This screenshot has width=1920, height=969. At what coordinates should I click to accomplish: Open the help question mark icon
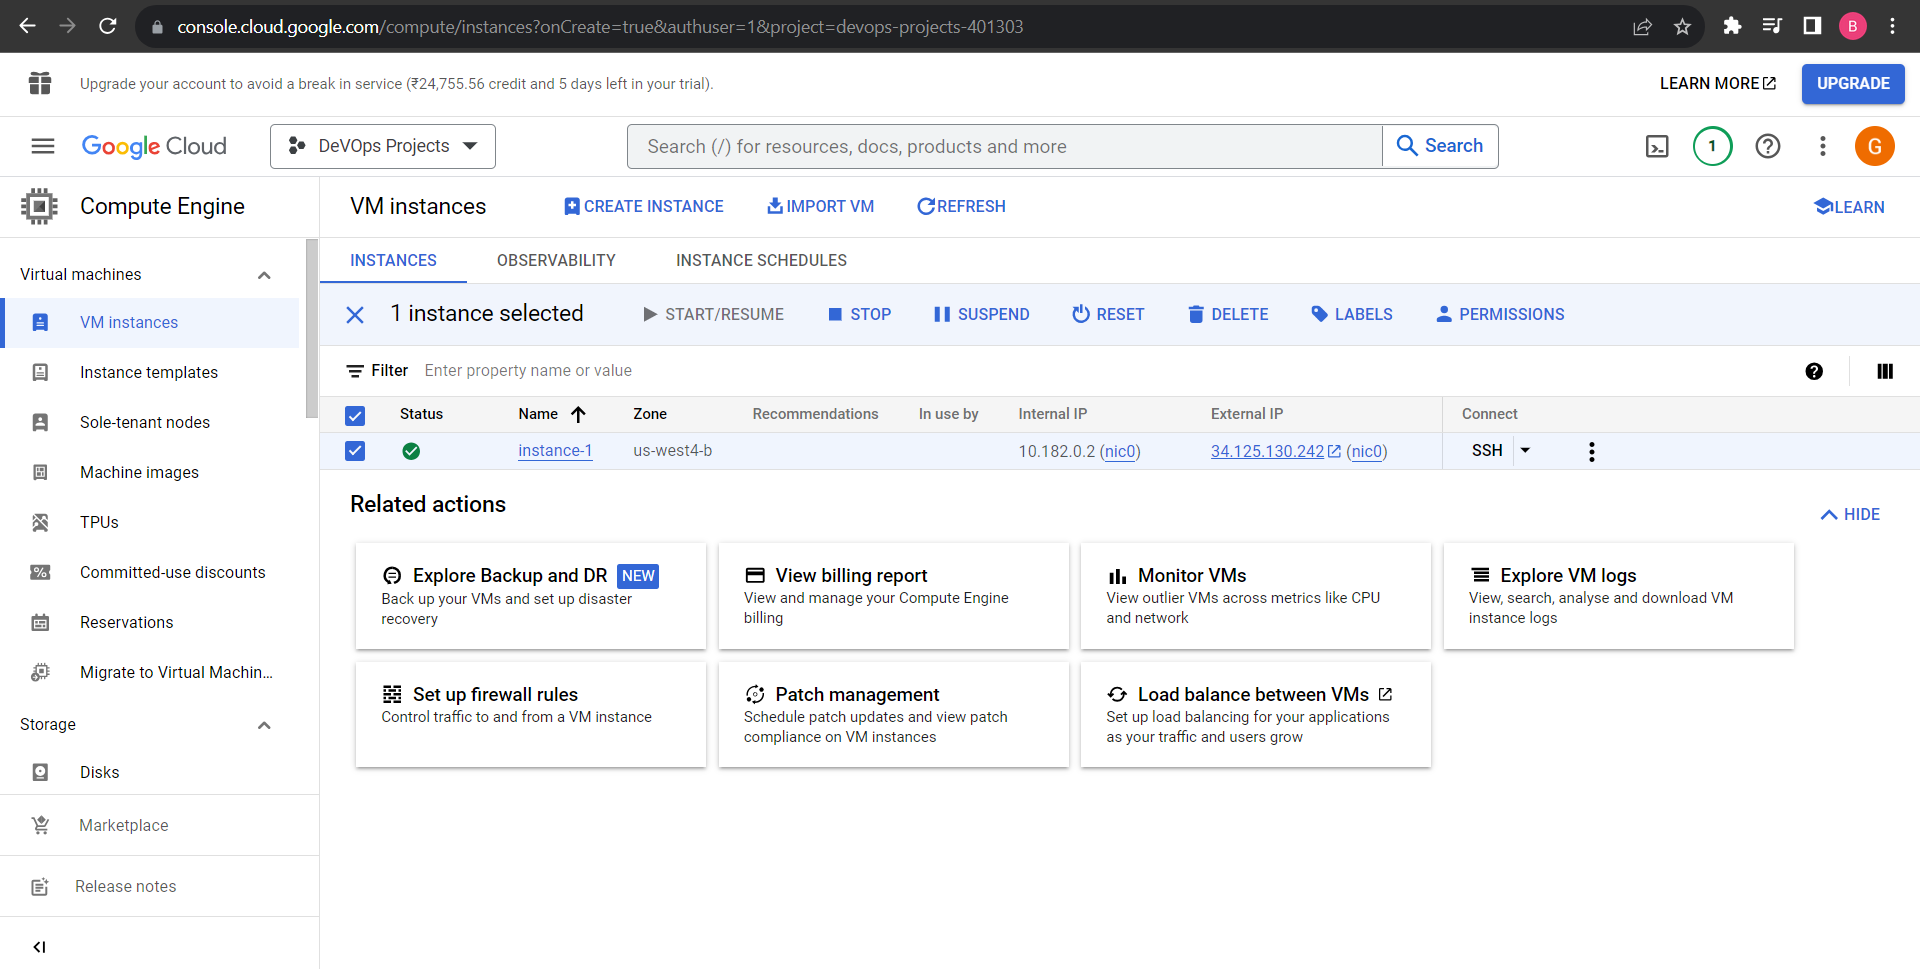[x=1767, y=147]
